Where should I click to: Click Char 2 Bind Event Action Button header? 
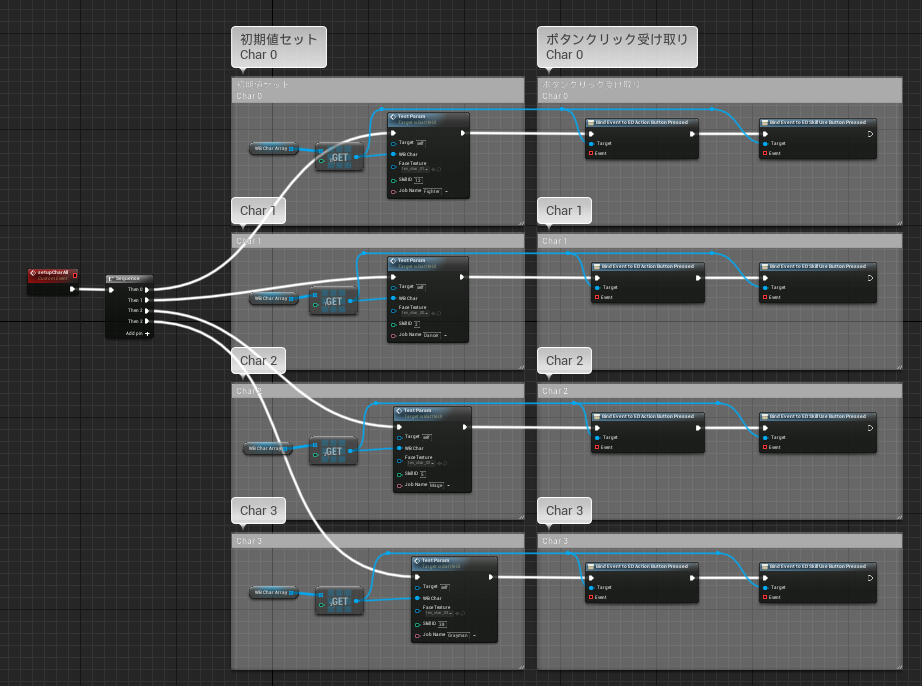pyautogui.click(x=648, y=416)
